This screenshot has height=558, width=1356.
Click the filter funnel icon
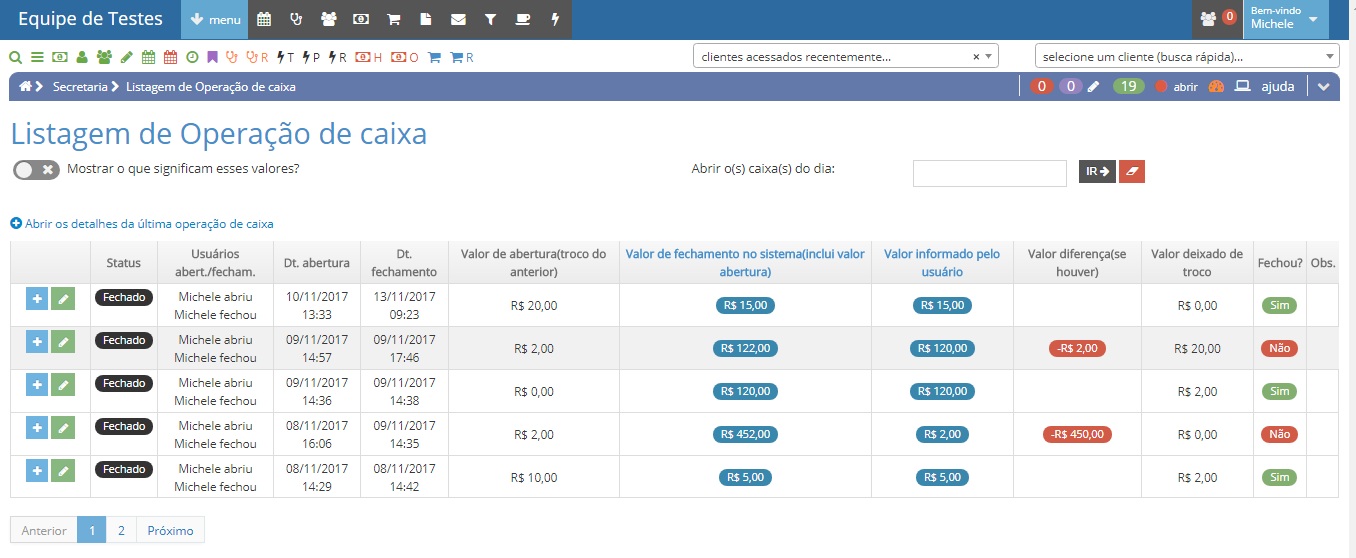click(x=490, y=19)
